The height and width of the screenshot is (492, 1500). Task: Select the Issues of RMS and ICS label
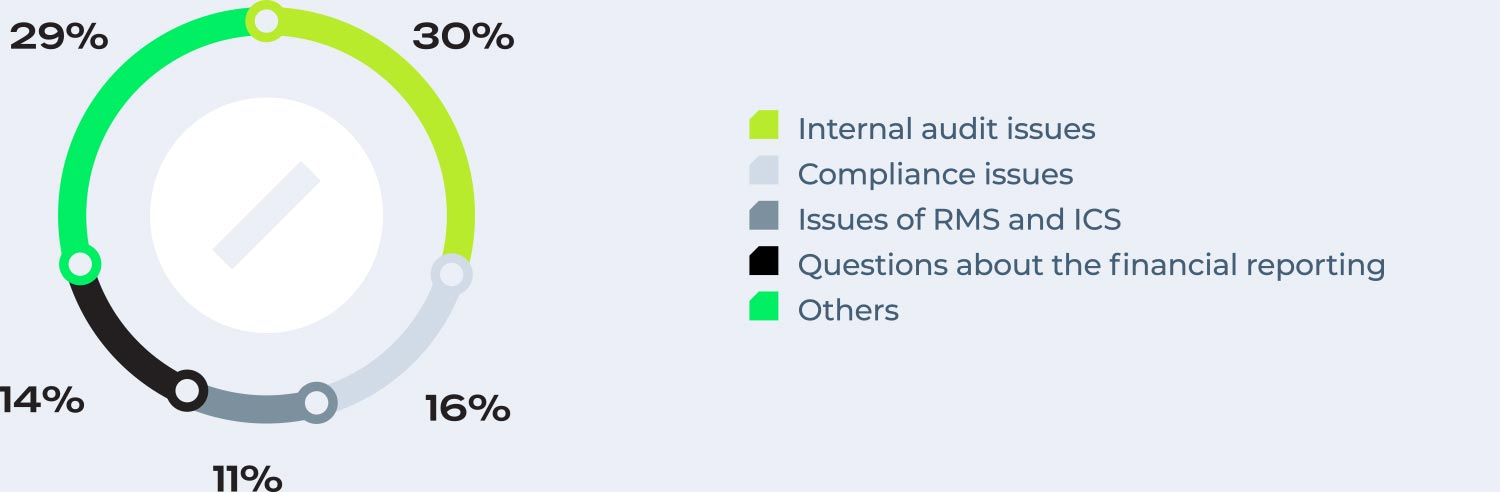[x=959, y=219]
